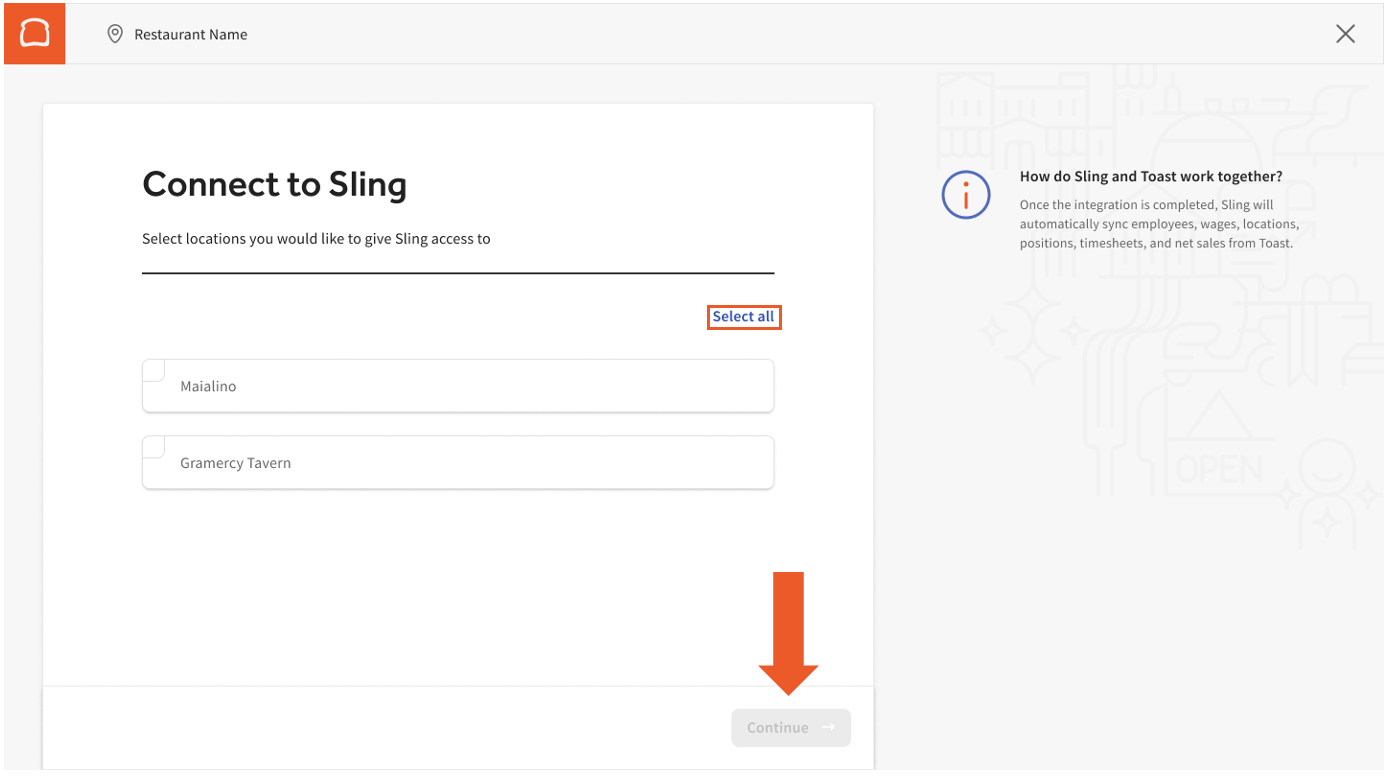Screen dimensions: 1390x776
Task: Click the orange Sling logo
Action: click(x=33, y=33)
